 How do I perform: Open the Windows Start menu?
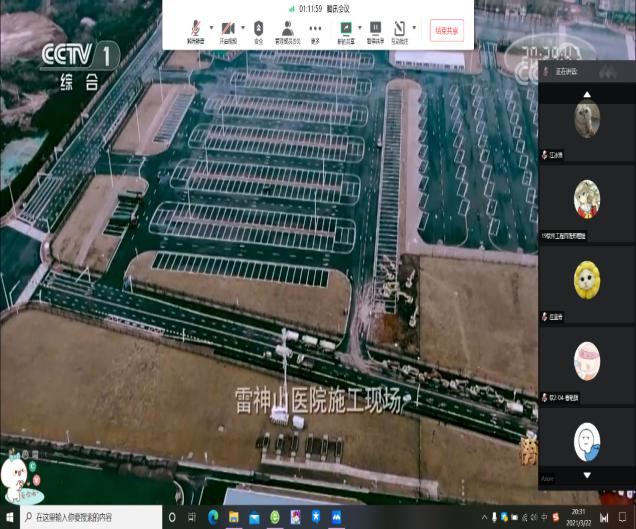[10, 518]
